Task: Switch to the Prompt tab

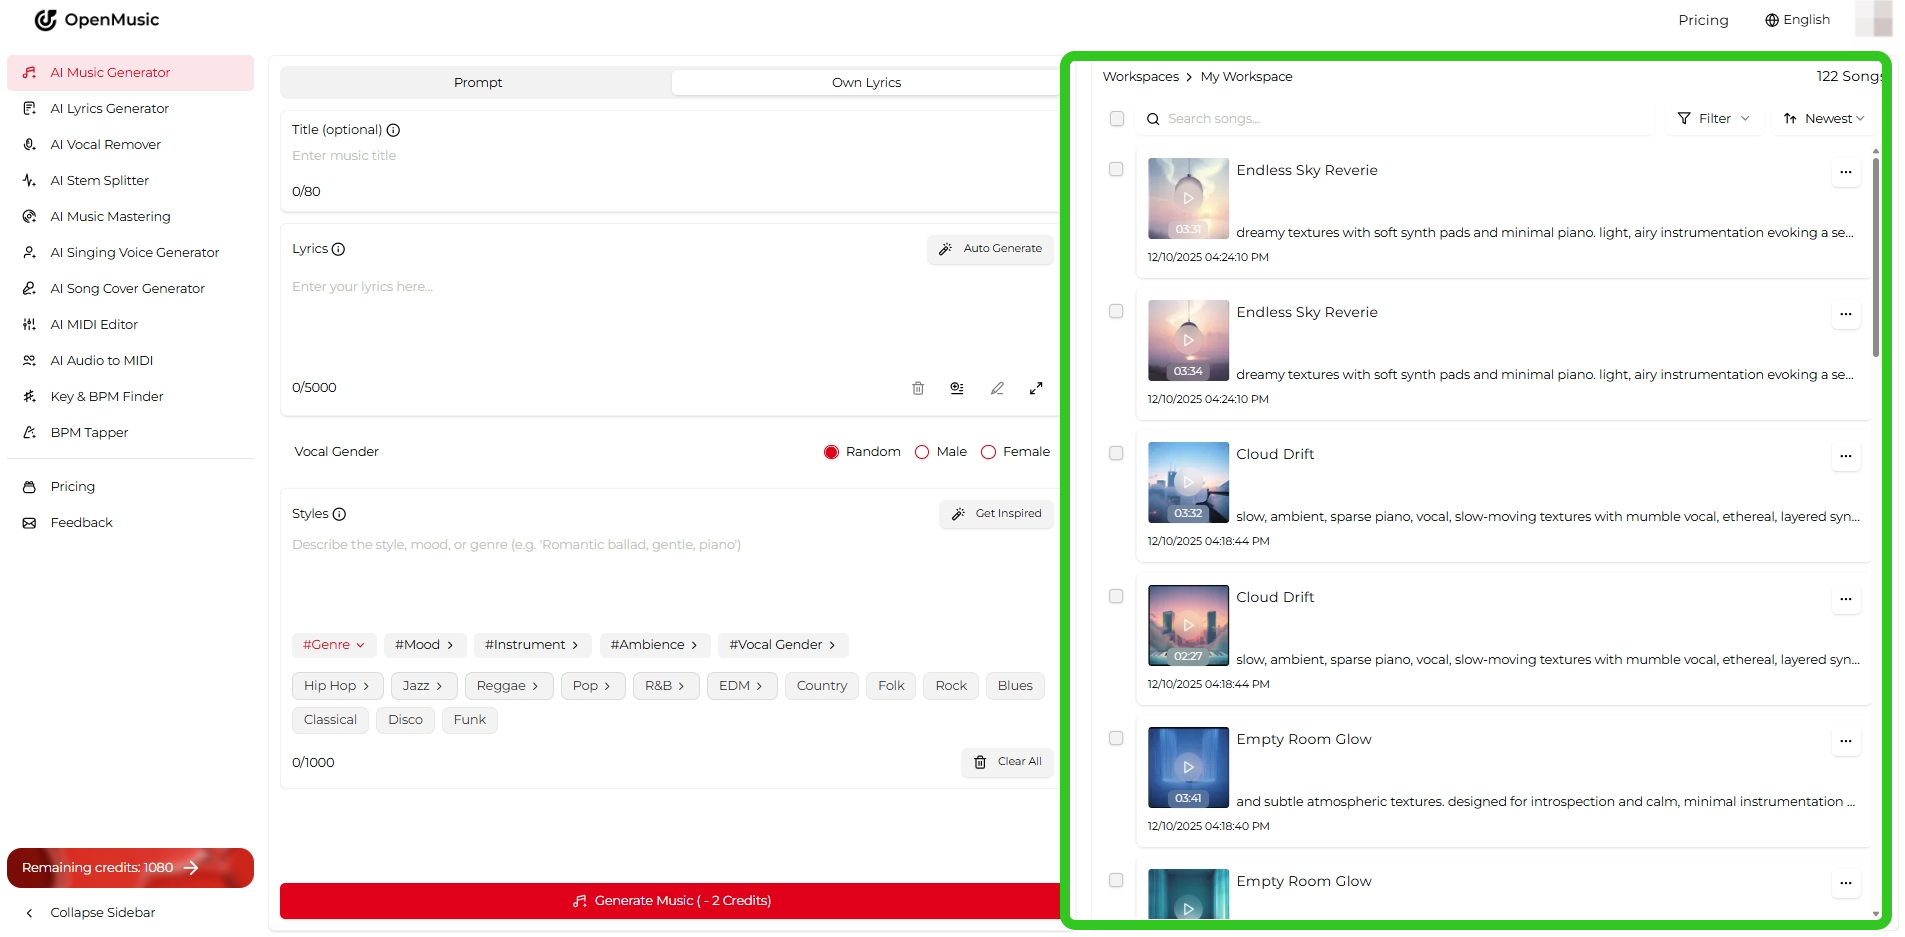Action: coord(477,83)
